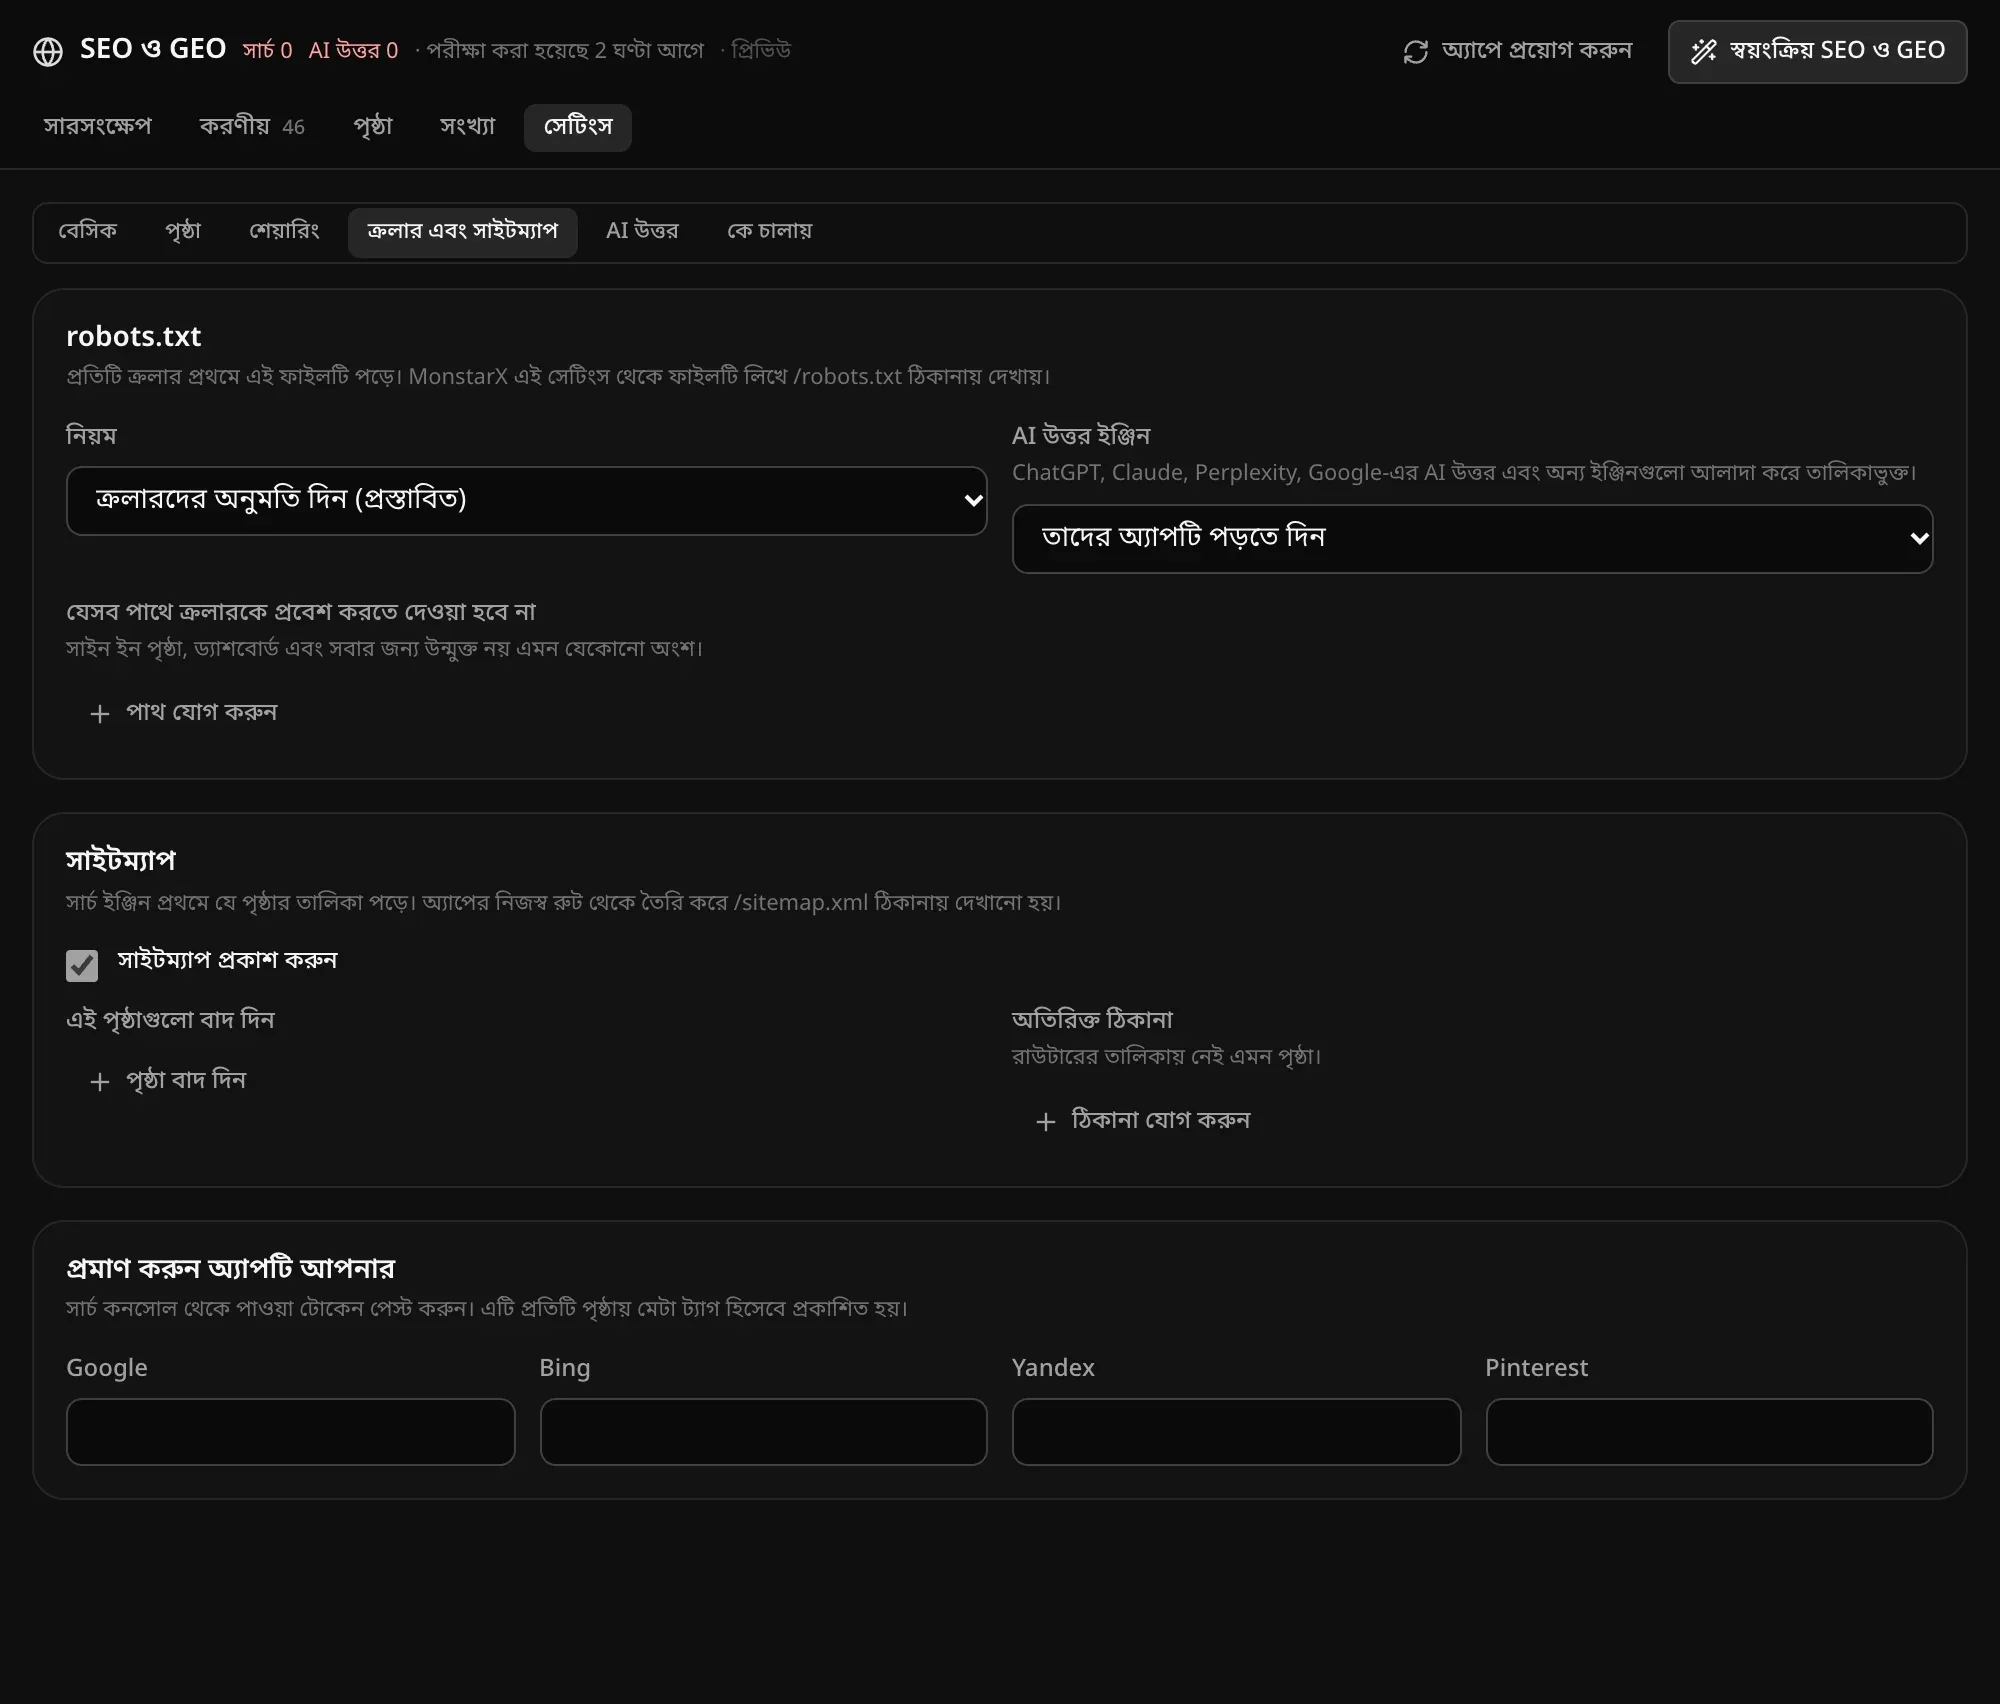Open the কে চালায় sub-tab
This screenshot has height=1704, width=2000.
pos(769,232)
